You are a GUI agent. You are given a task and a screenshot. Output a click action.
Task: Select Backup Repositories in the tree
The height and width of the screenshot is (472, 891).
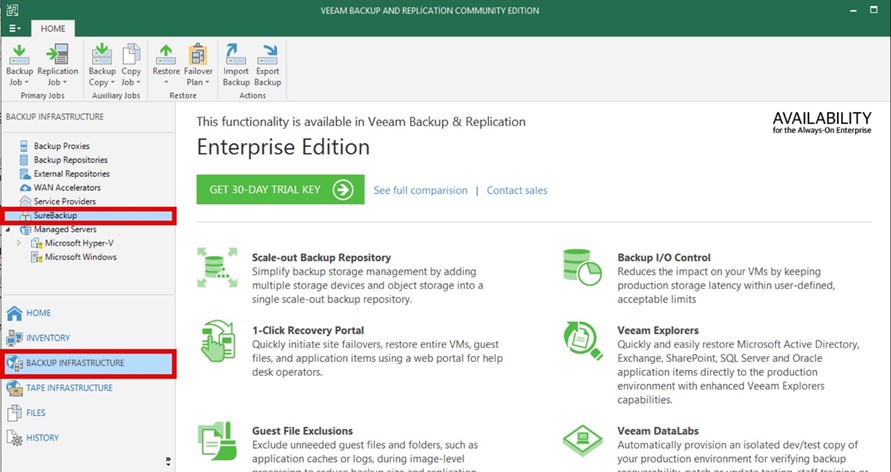click(x=70, y=160)
